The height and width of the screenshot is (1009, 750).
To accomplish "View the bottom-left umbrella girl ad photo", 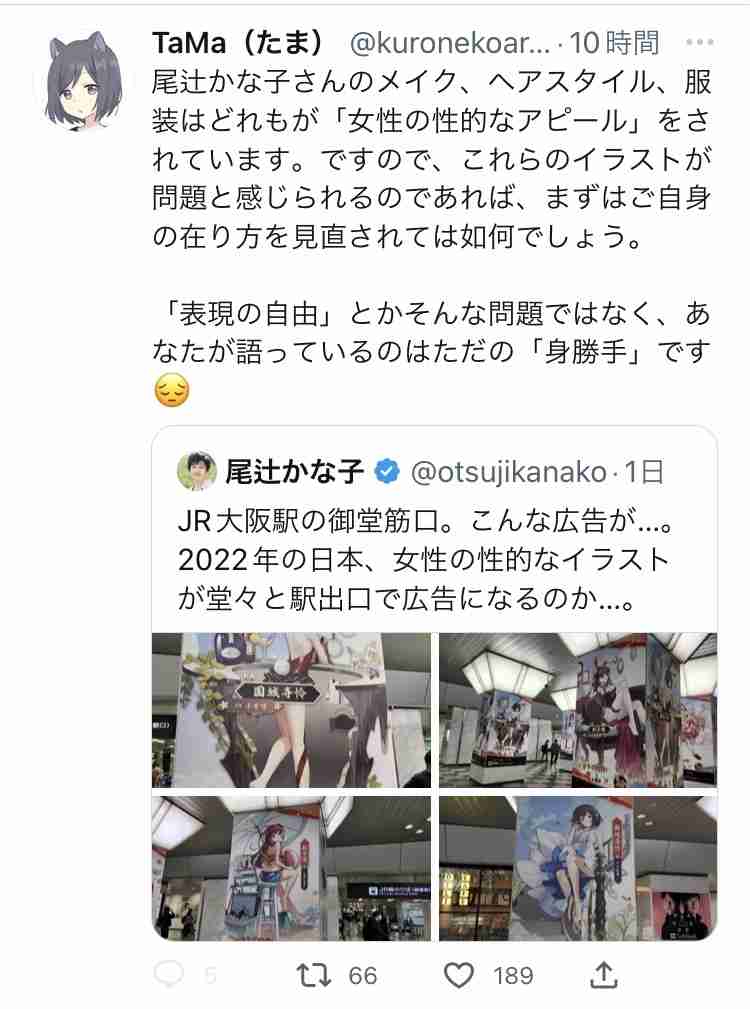I will (291, 868).
